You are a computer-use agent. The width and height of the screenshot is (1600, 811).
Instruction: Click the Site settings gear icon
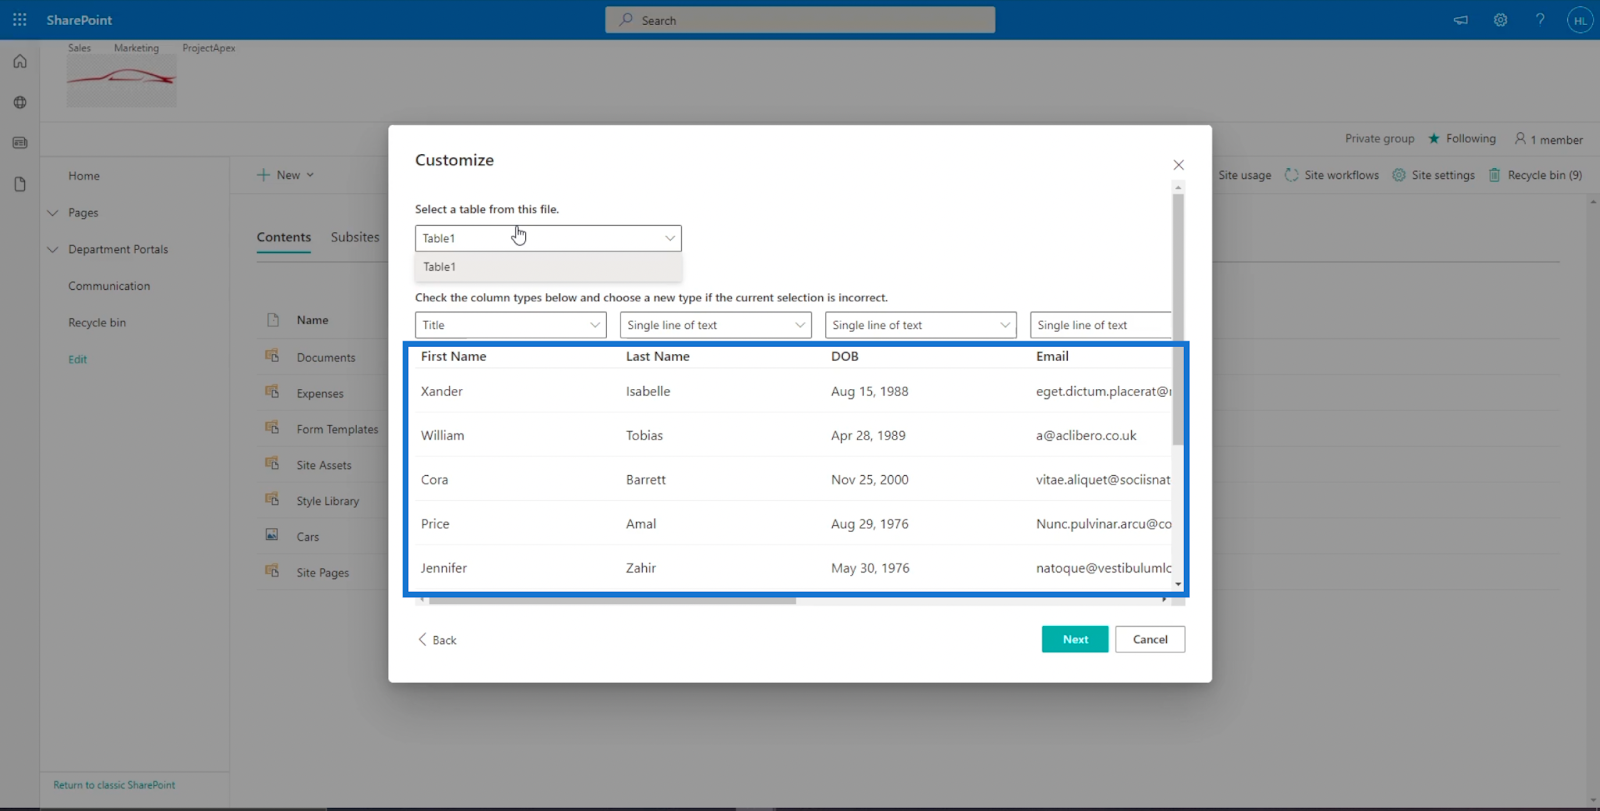coord(1399,175)
